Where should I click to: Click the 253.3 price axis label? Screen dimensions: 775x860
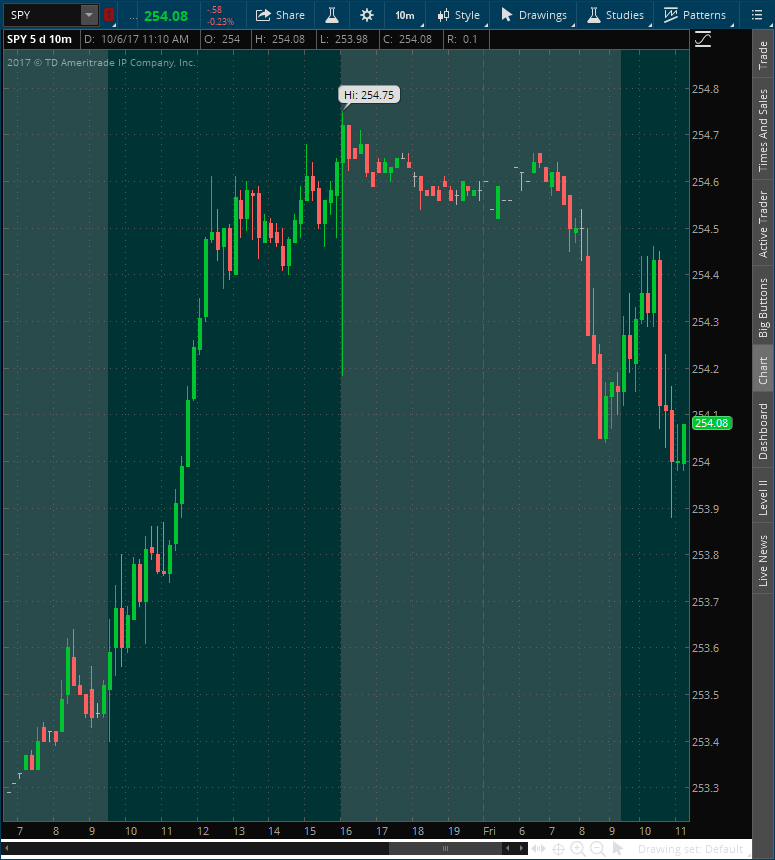[x=705, y=788]
